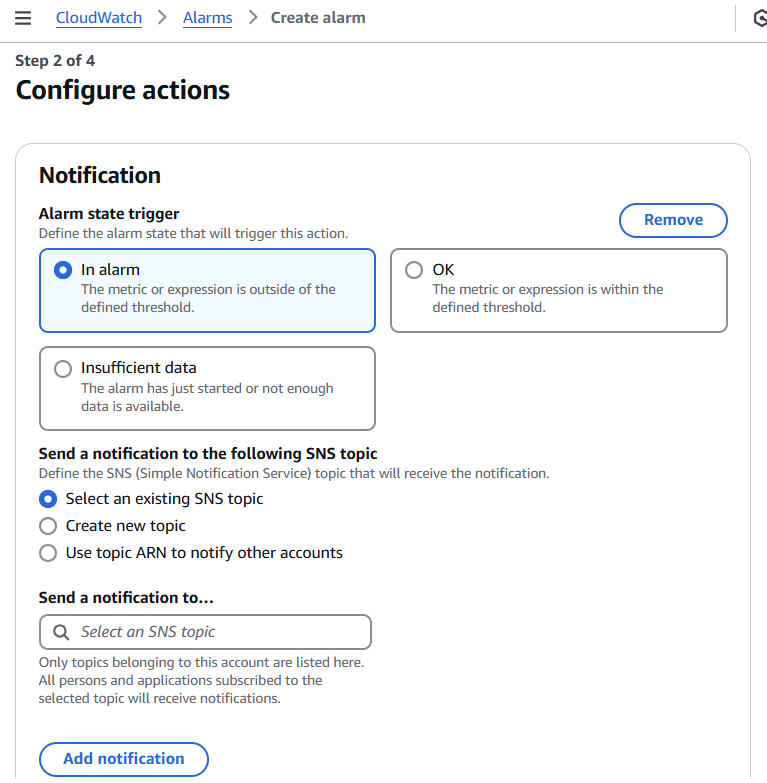Pick Use topic ARN to notify other accounts
The image size is (767, 783).
(x=48, y=553)
